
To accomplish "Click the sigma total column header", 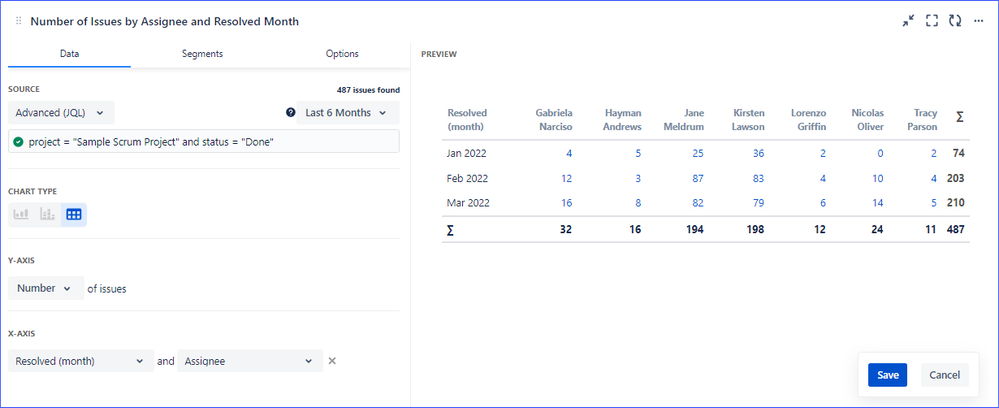I will tap(959, 117).
